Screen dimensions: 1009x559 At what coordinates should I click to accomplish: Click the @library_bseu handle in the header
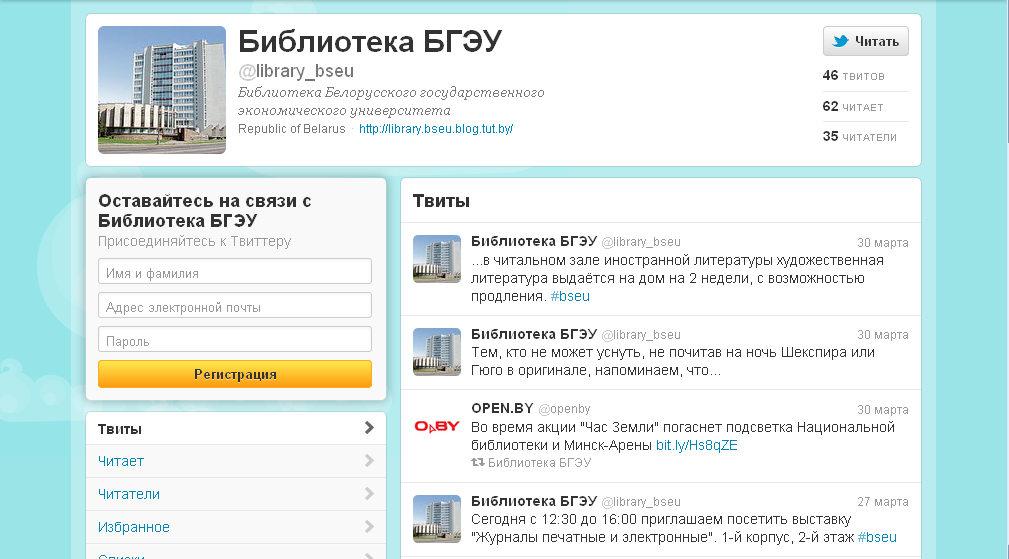(296, 71)
